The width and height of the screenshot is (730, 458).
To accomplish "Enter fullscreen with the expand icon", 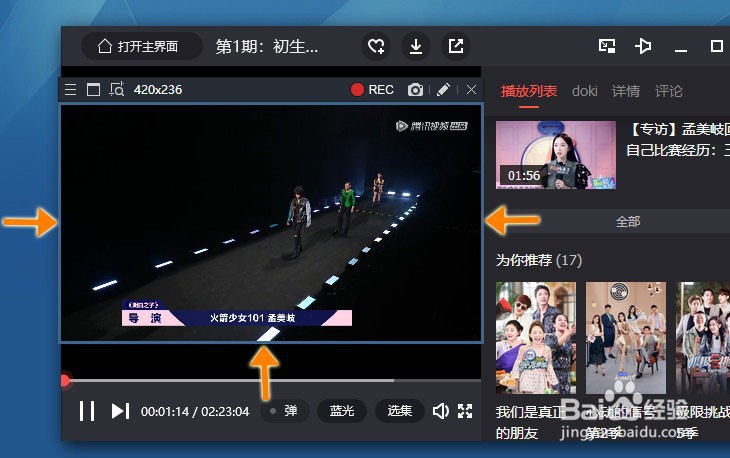I will [x=465, y=411].
